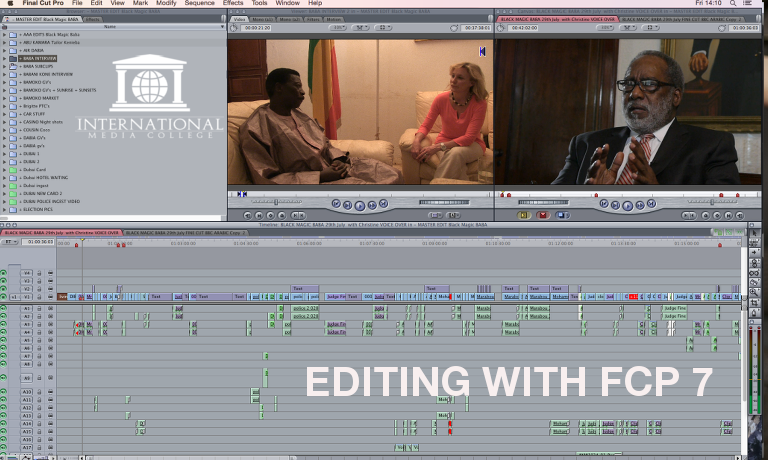The height and width of the screenshot is (460, 768).
Task: Select the Zoom tool in Tool palette
Action: tap(755, 293)
